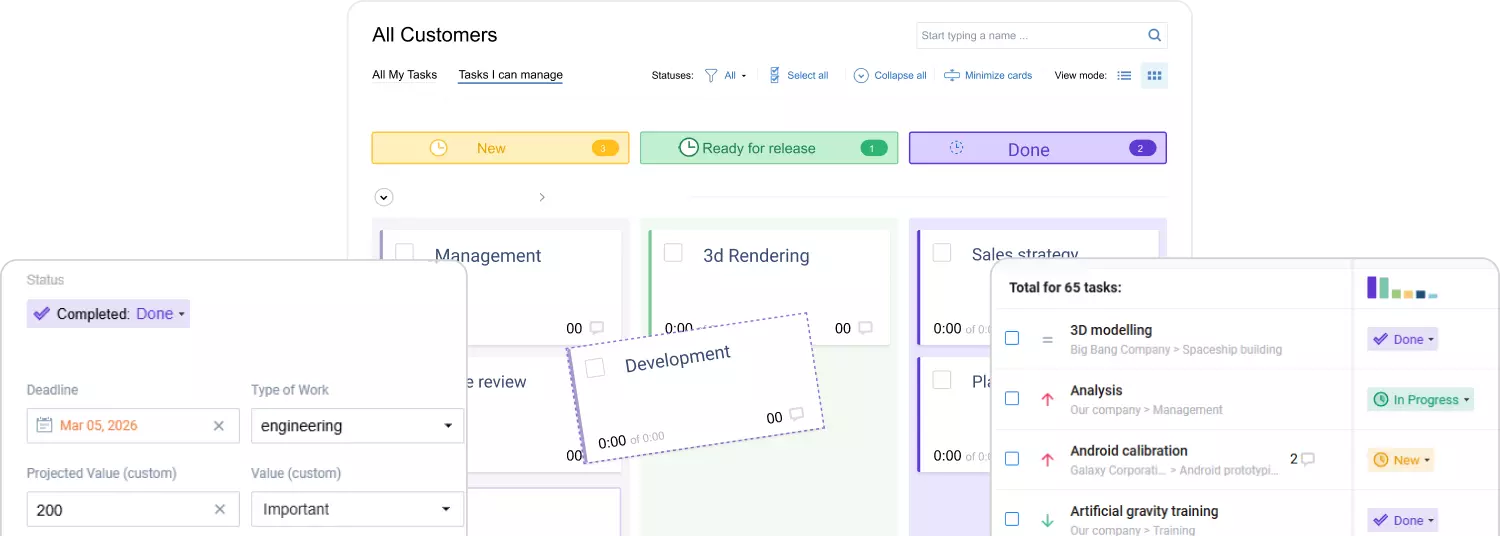The image size is (1500, 536).
Task: Select the 3D modelling row checkbox
Action: coord(1012,338)
